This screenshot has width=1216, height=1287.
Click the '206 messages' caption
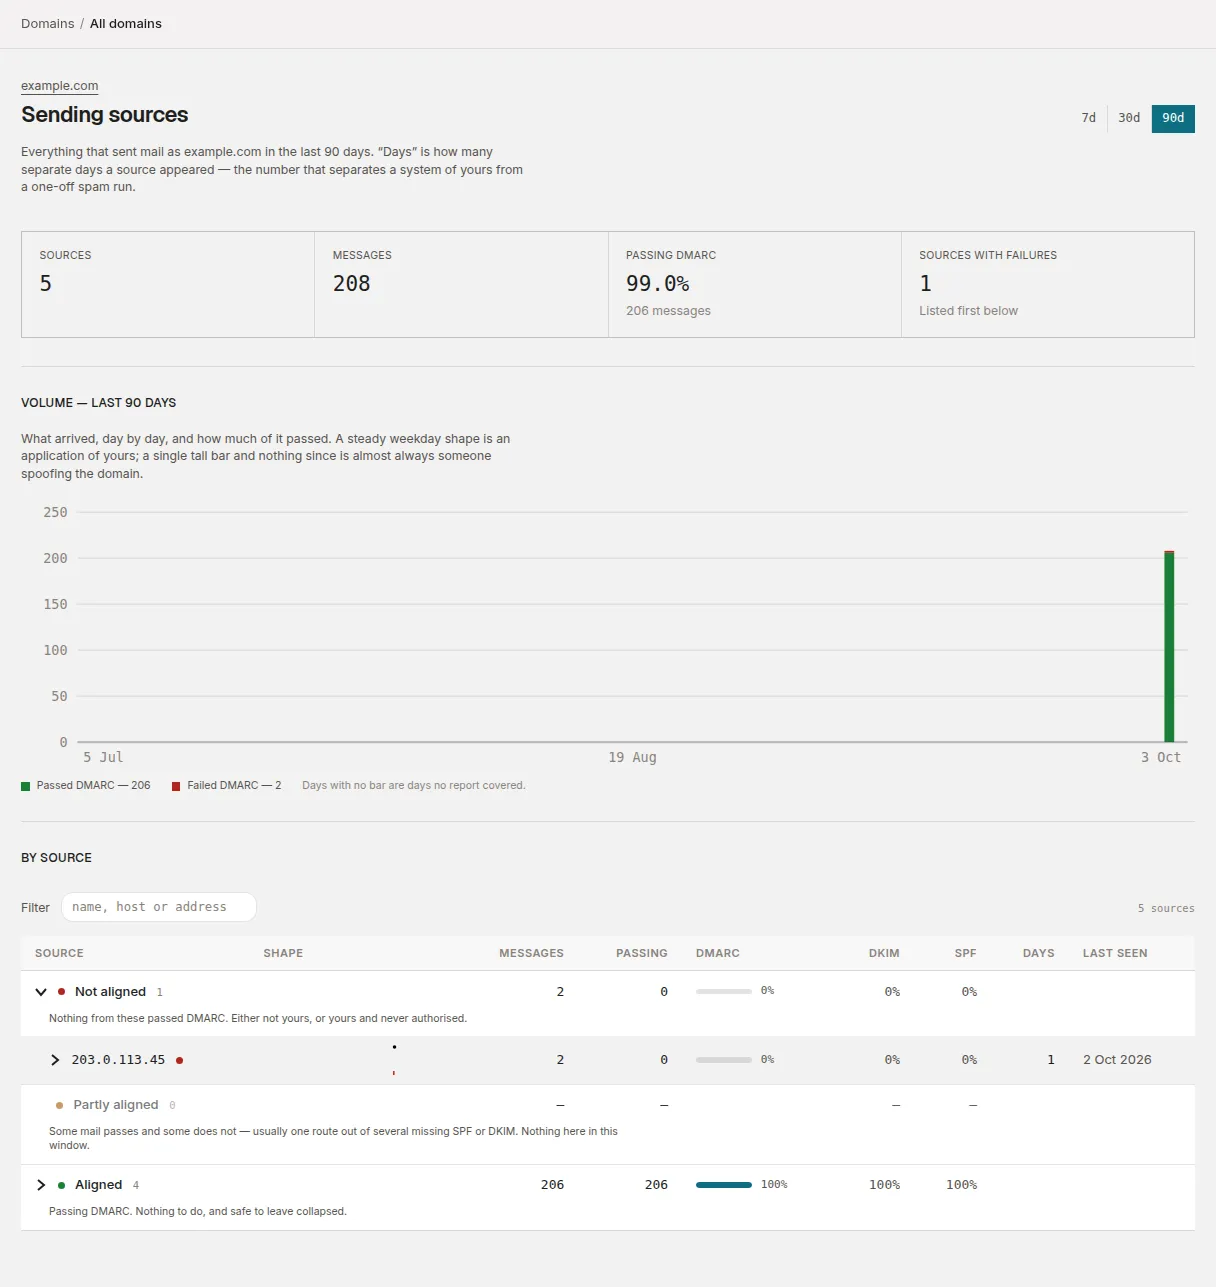[x=668, y=311]
